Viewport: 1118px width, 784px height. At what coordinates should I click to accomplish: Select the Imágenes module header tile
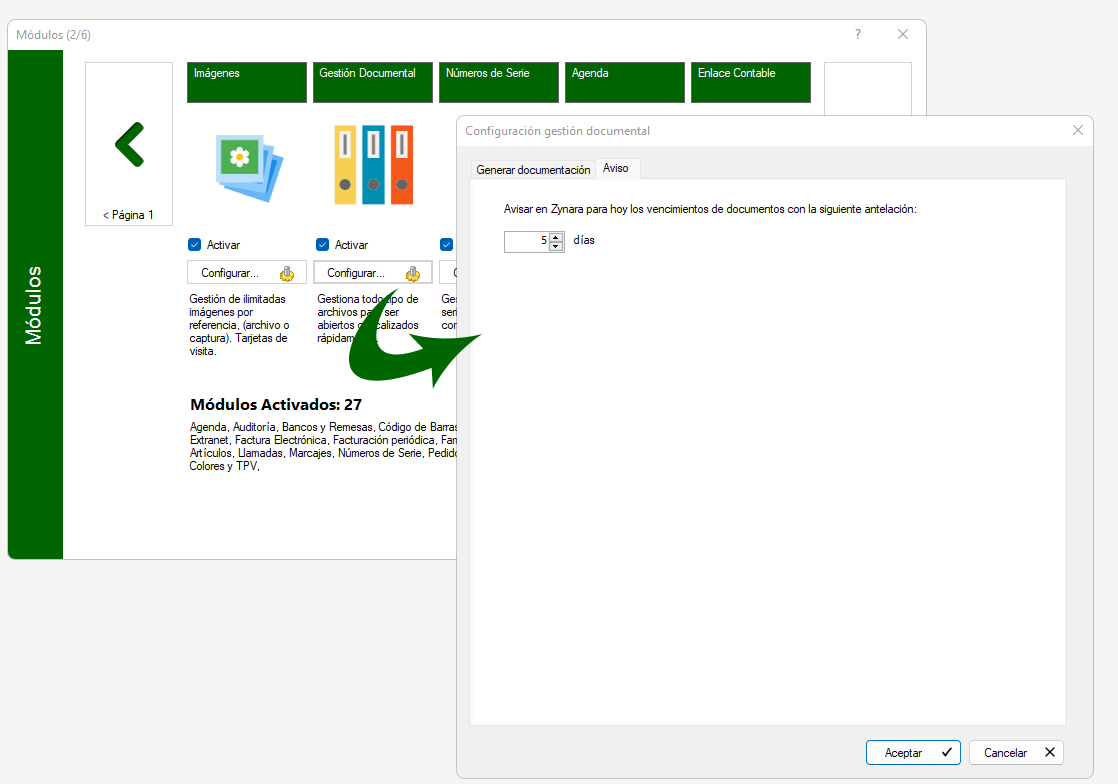point(246,82)
